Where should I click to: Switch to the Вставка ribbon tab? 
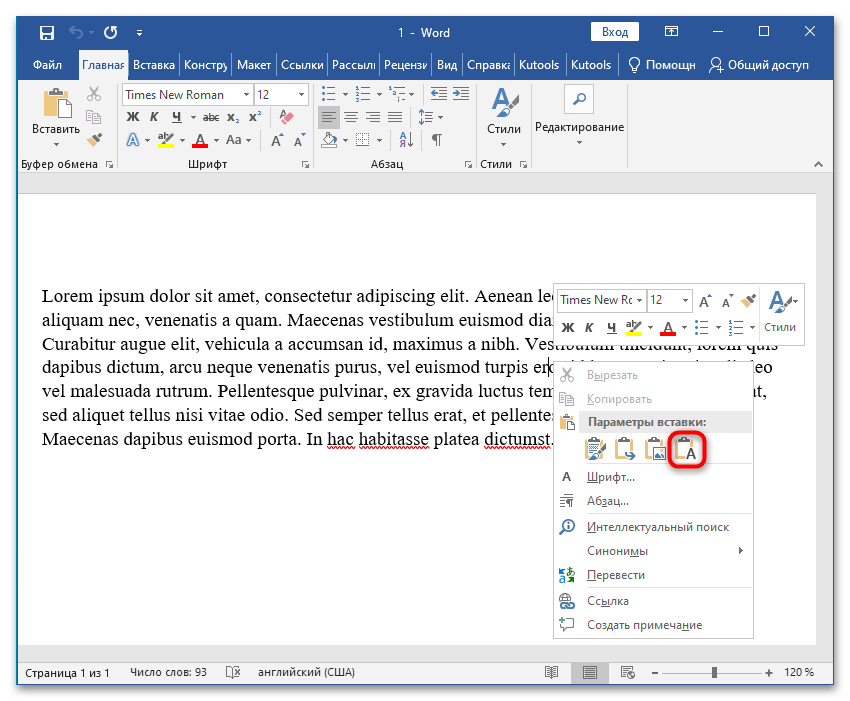click(x=154, y=65)
